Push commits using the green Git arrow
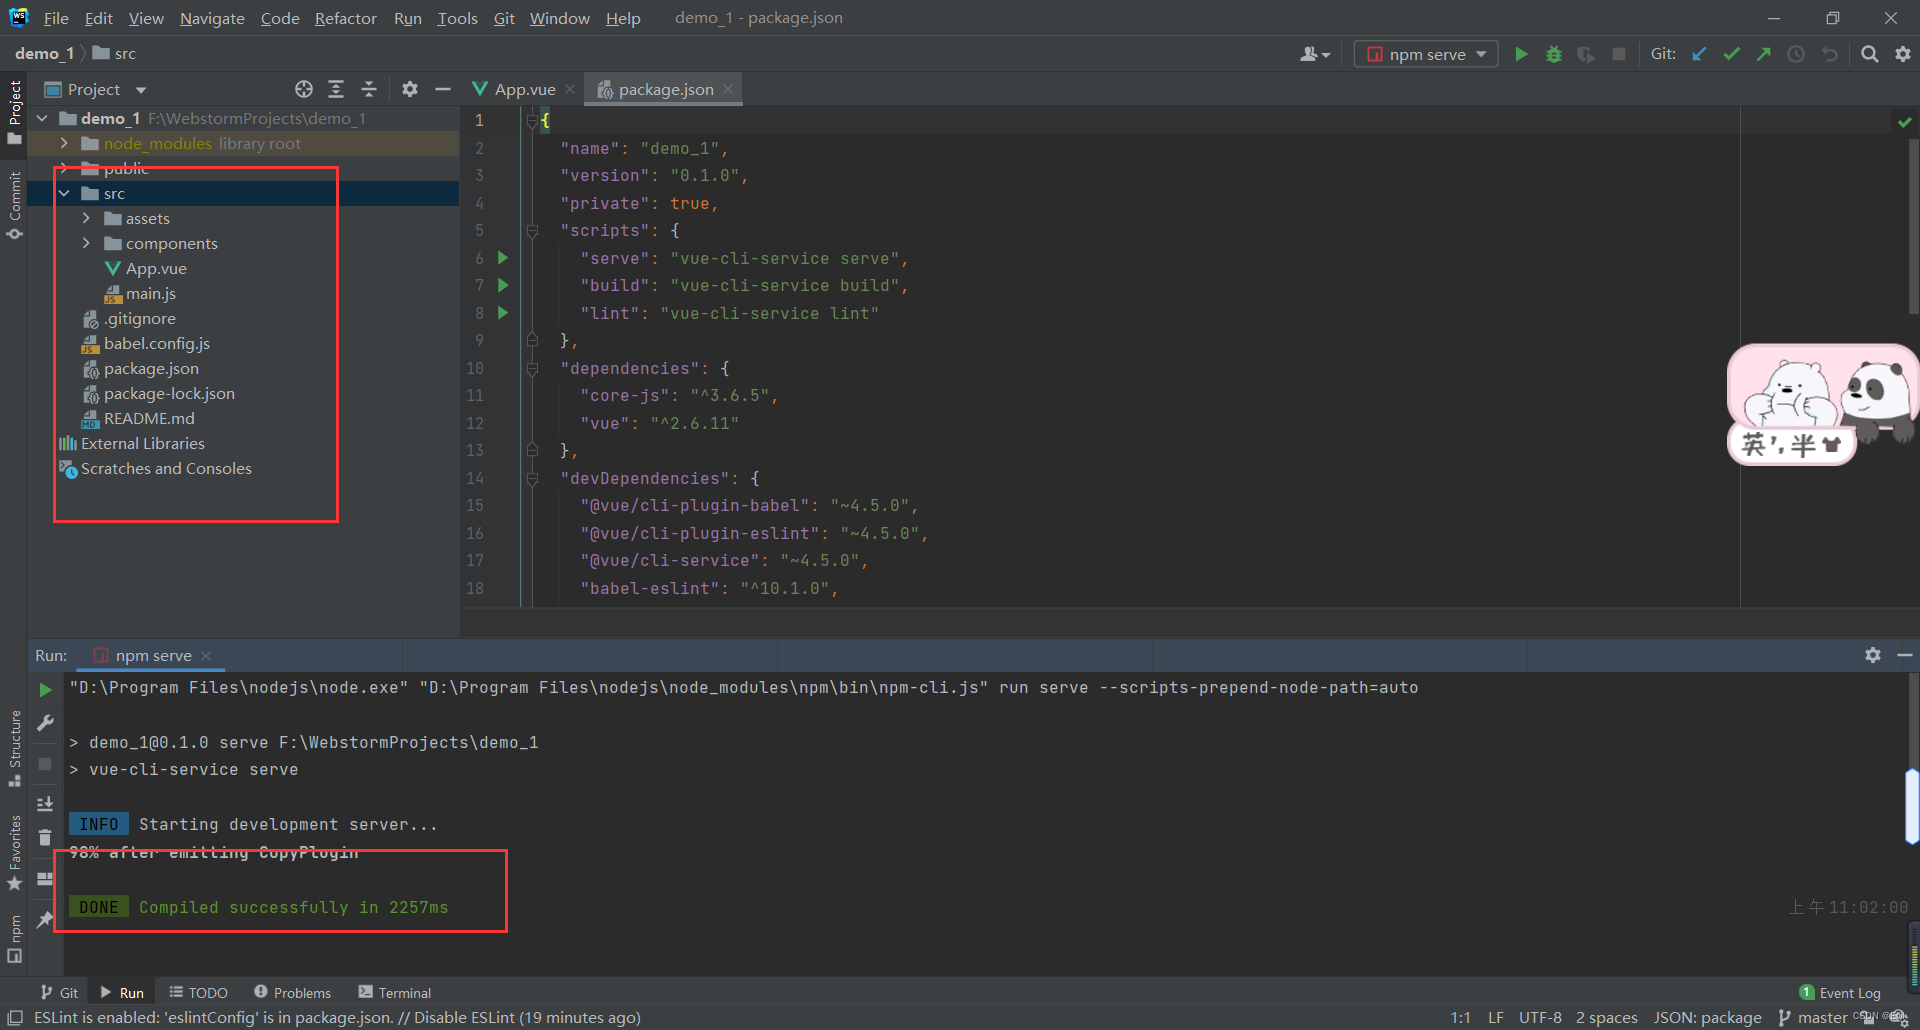1920x1030 pixels. 1763,54
